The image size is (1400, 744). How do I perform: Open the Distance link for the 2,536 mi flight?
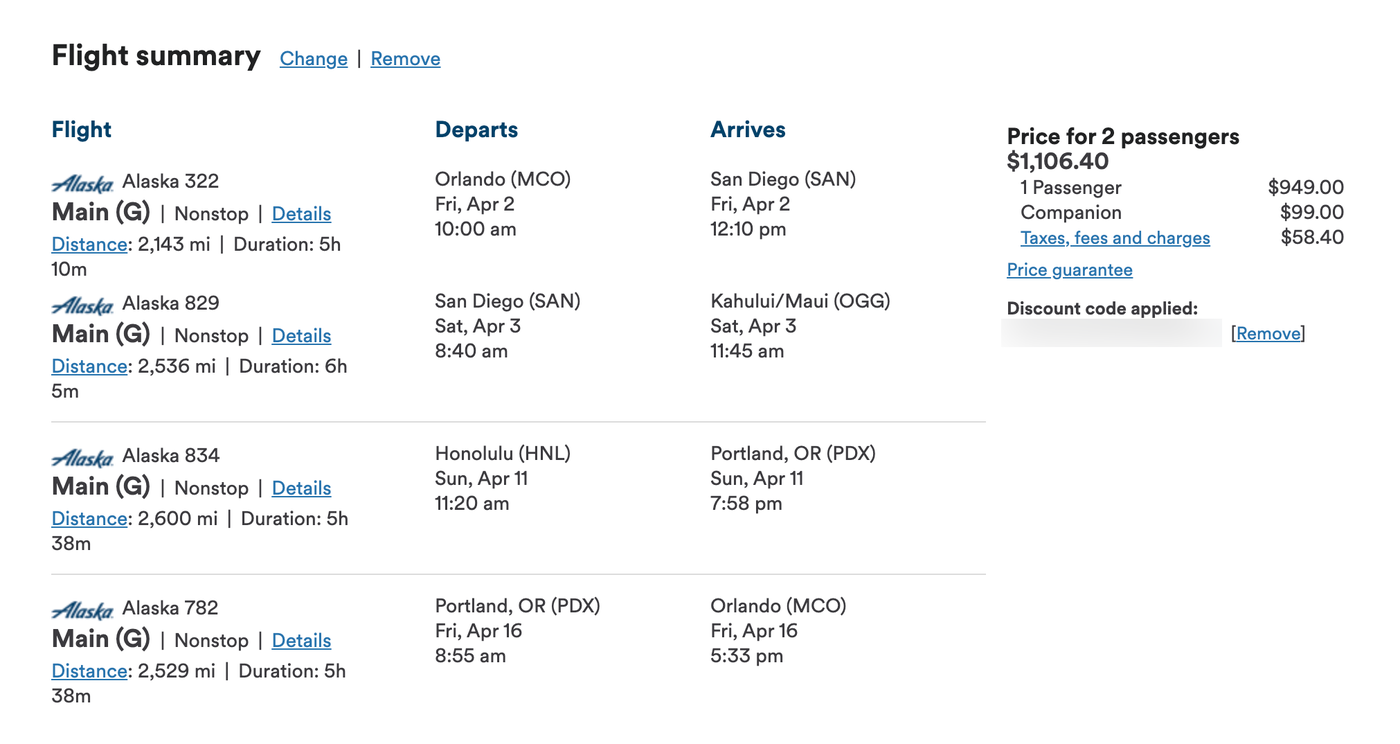90,367
